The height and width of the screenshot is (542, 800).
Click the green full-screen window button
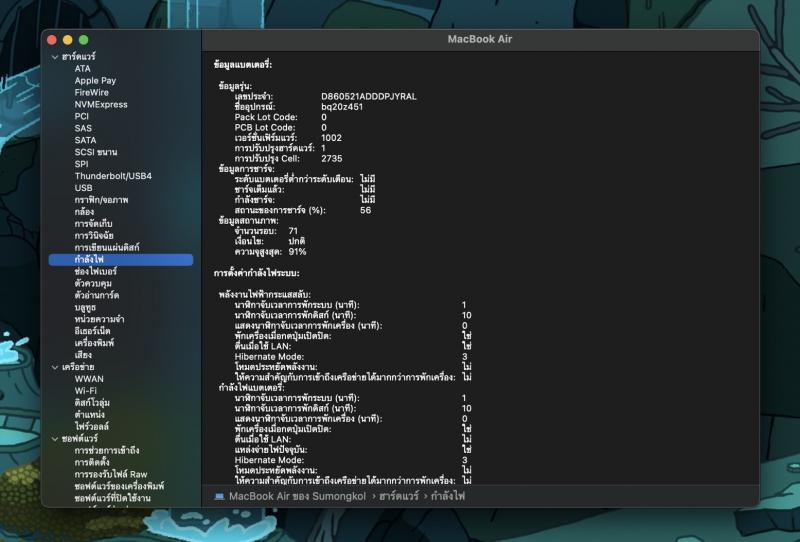[83, 39]
